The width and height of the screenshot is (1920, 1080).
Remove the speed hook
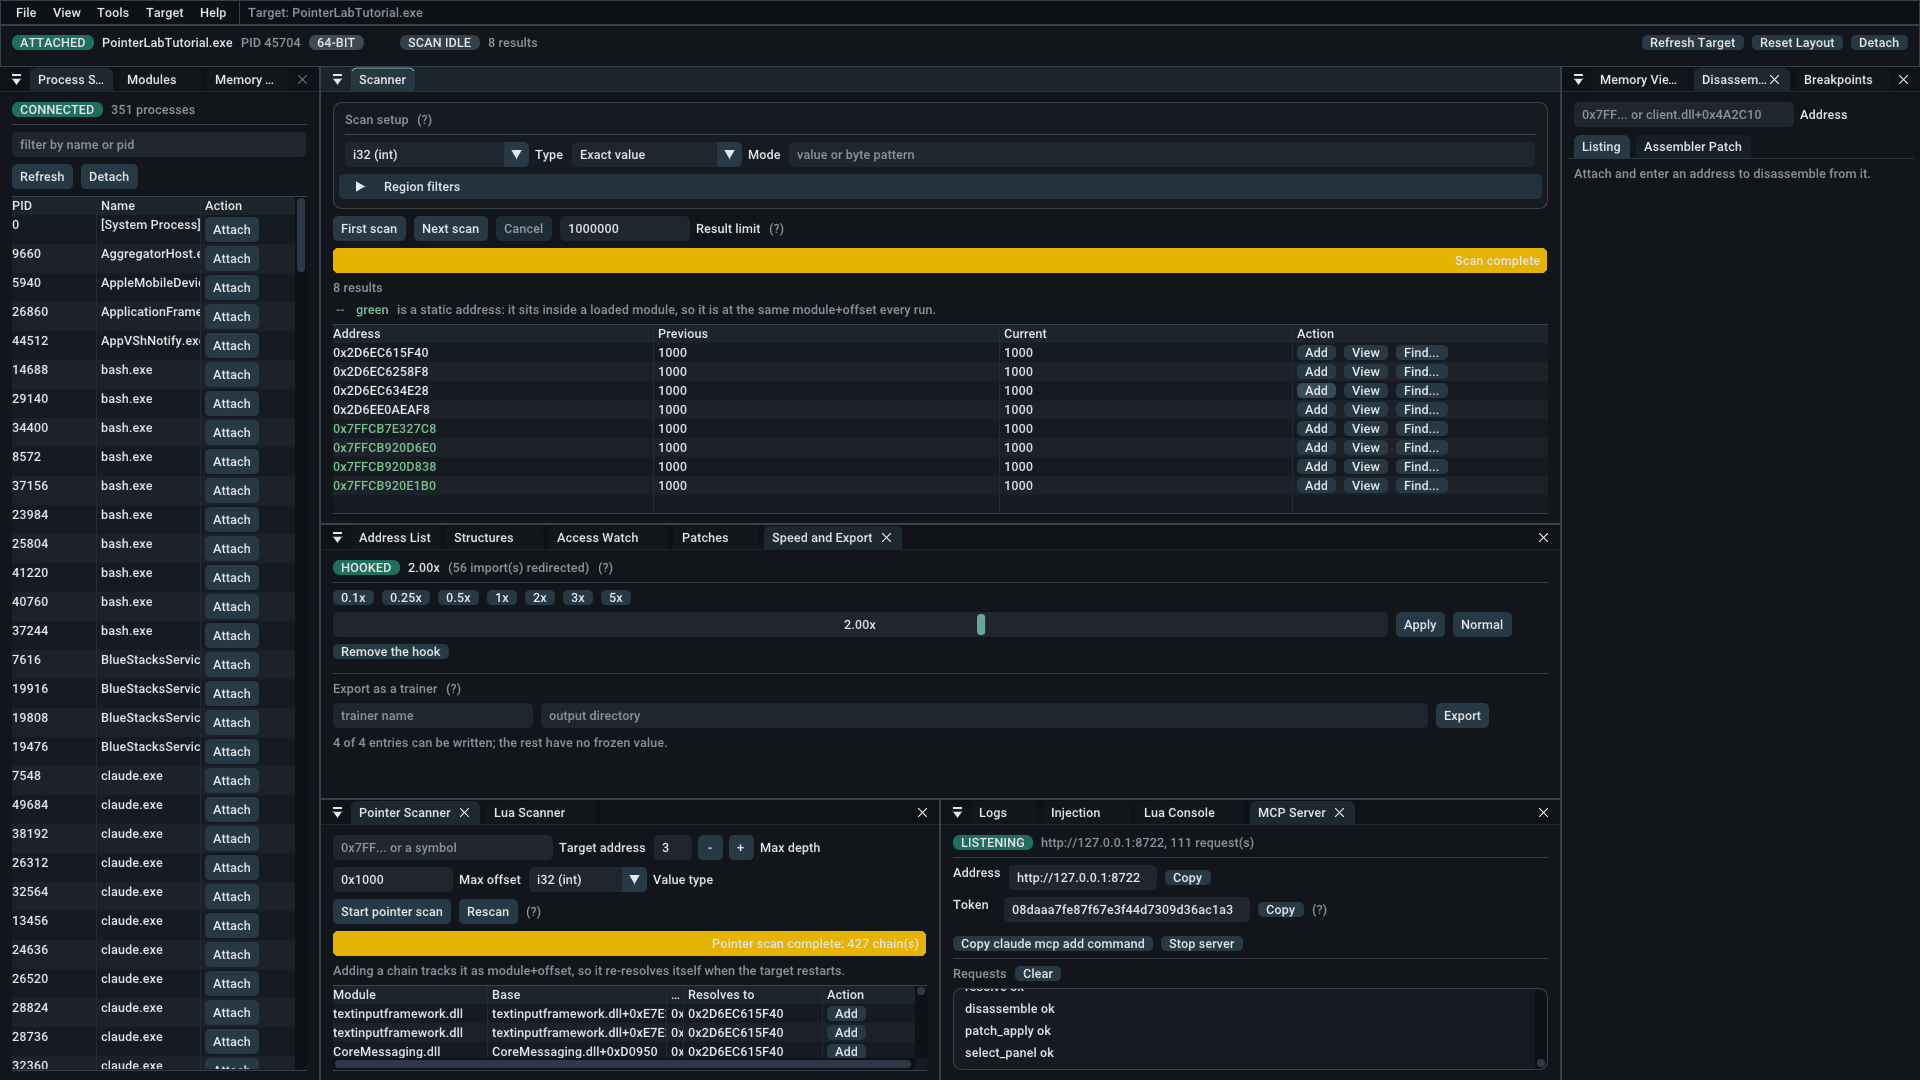click(x=390, y=652)
